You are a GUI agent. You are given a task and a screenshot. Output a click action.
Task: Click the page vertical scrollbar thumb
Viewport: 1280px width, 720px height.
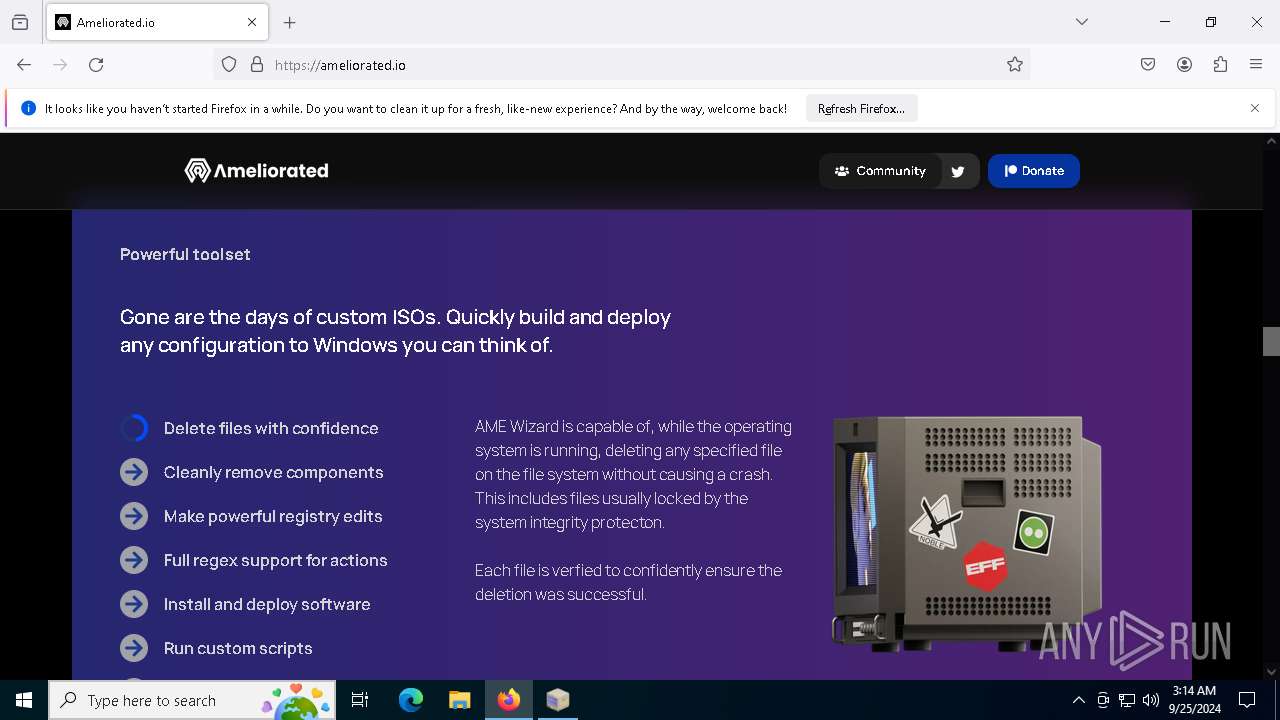click(x=1271, y=341)
